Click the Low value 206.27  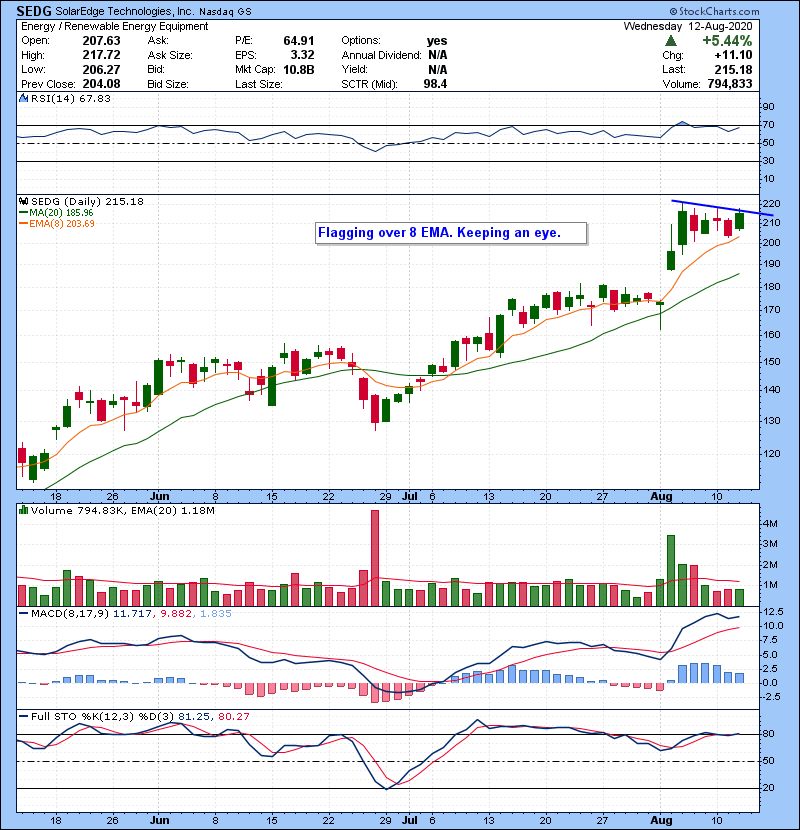point(101,70)
